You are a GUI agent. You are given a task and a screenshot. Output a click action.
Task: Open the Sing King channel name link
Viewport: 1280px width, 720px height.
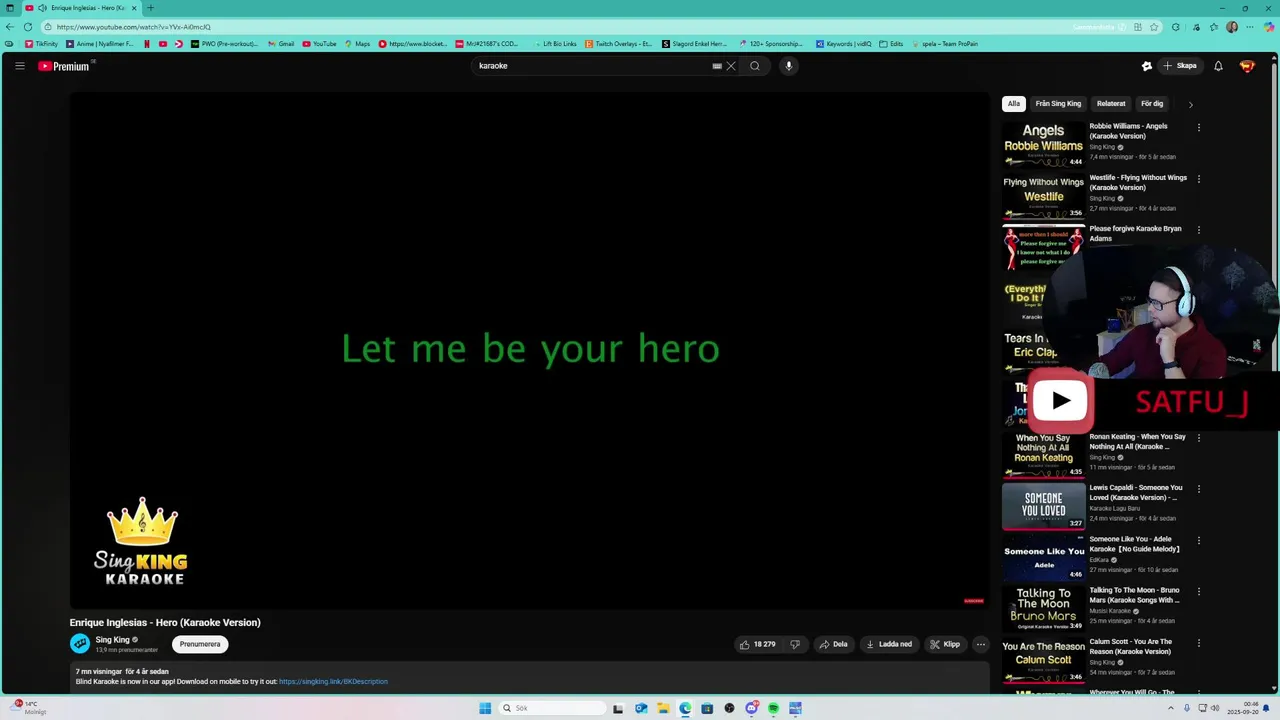pos(112,640)
